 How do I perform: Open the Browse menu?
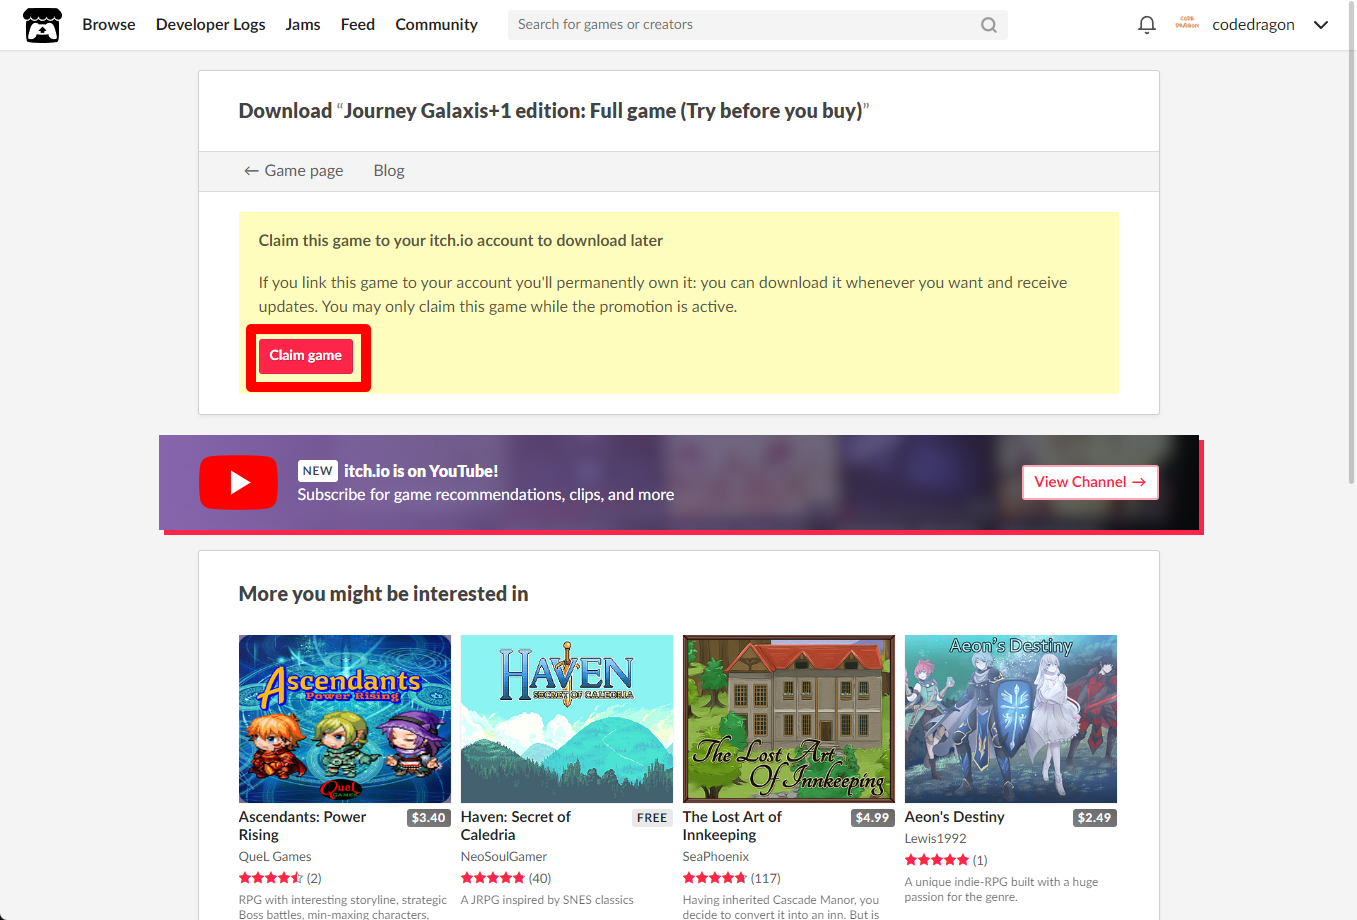pyautogui.click(x=109, y=25)
